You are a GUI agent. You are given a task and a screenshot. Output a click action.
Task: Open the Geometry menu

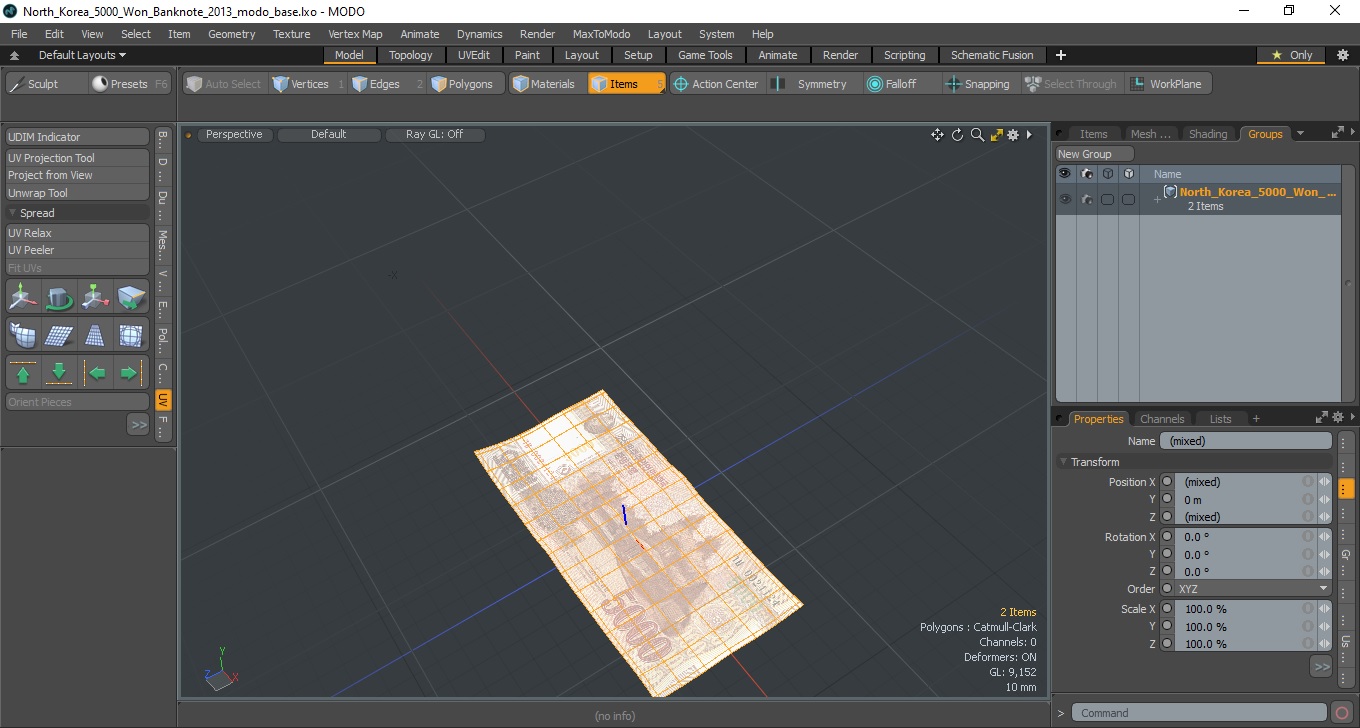click(x=231, y=34)
